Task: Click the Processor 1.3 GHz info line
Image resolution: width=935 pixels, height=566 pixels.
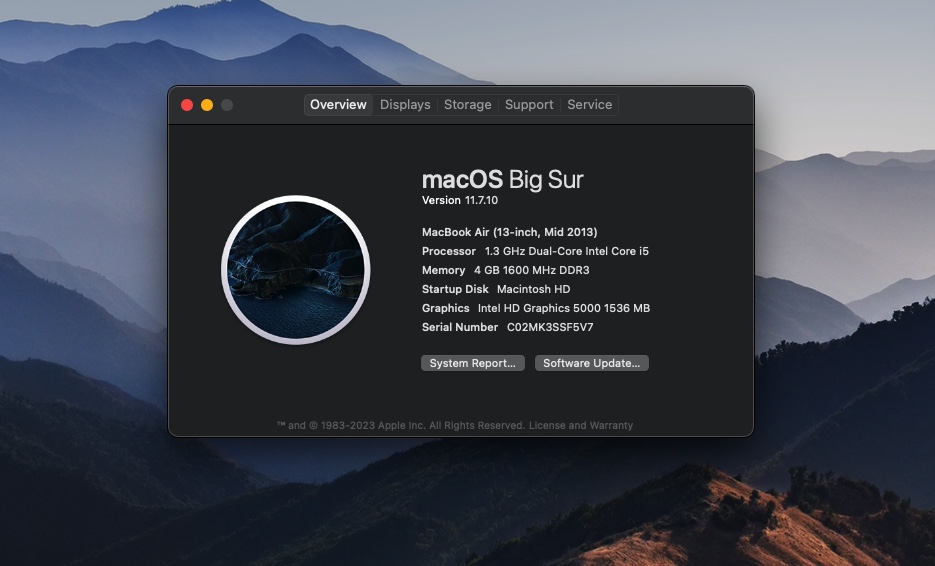Action: coord(535,251)
